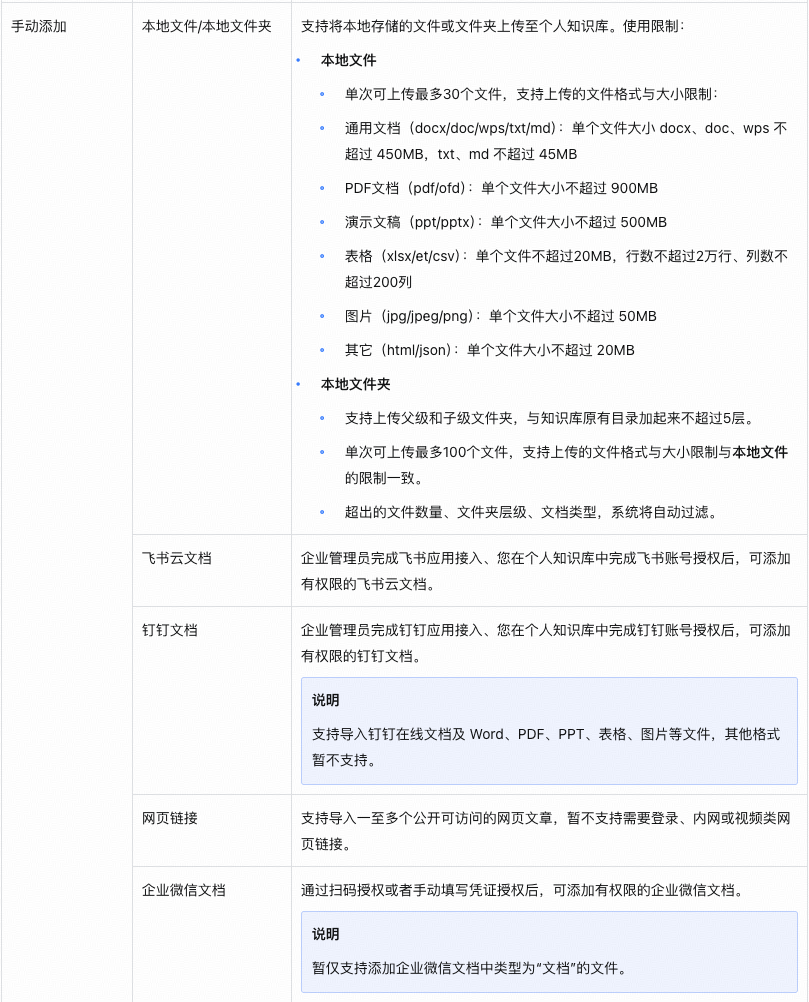Click the 网页链接 row label
Viewport: 809px width, 1002px height.
coord(169,819)
